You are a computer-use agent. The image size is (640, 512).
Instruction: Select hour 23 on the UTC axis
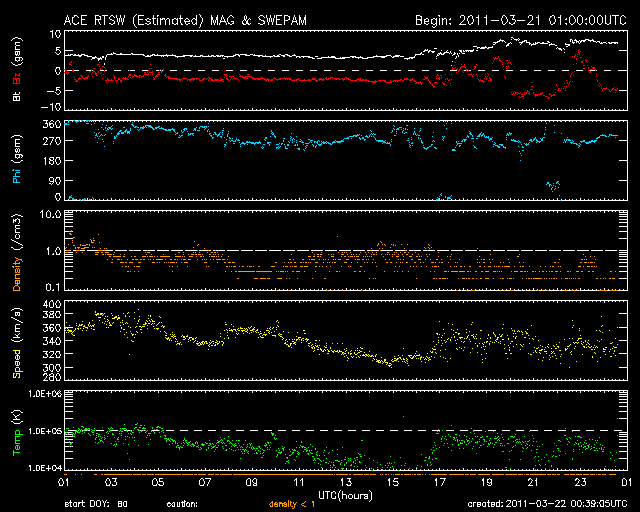tap(580, 482)
